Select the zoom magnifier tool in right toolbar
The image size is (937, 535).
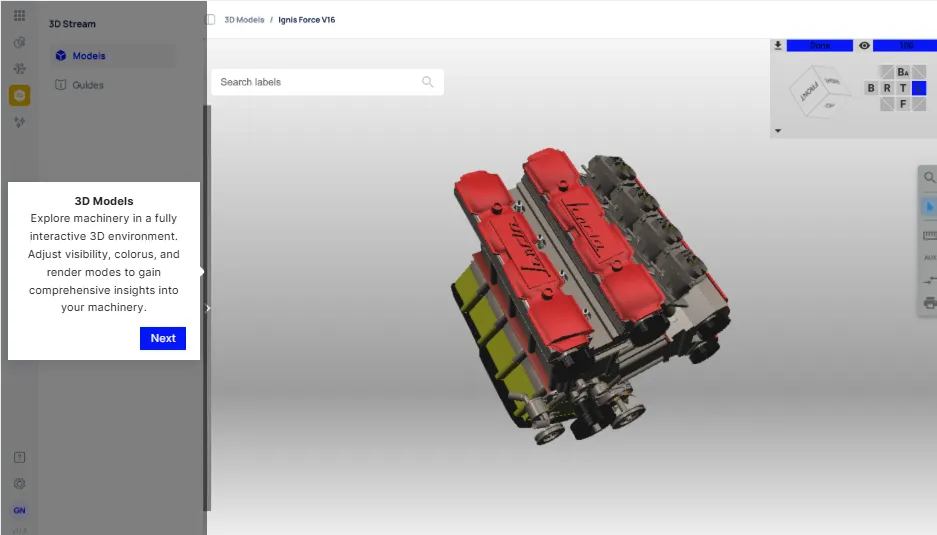click(x=929, y=178)
